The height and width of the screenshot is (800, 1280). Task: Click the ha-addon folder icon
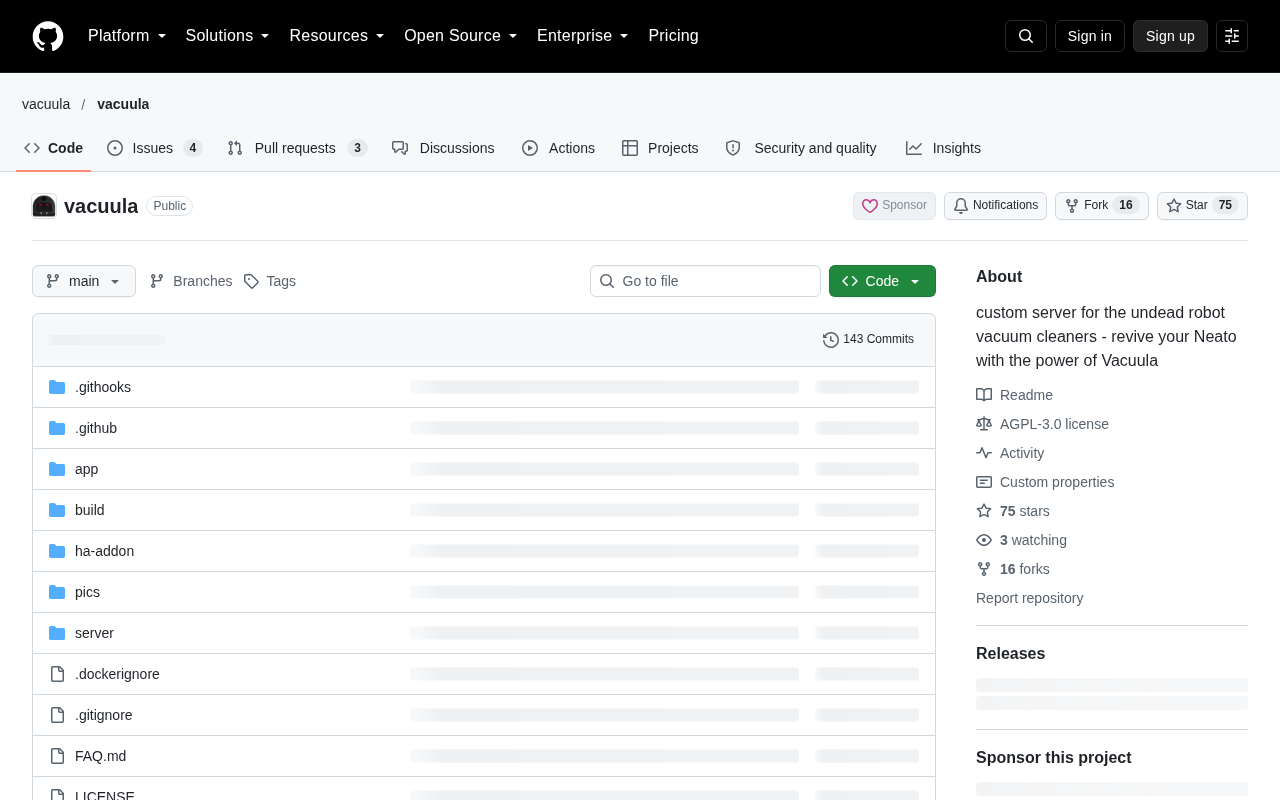57,551
